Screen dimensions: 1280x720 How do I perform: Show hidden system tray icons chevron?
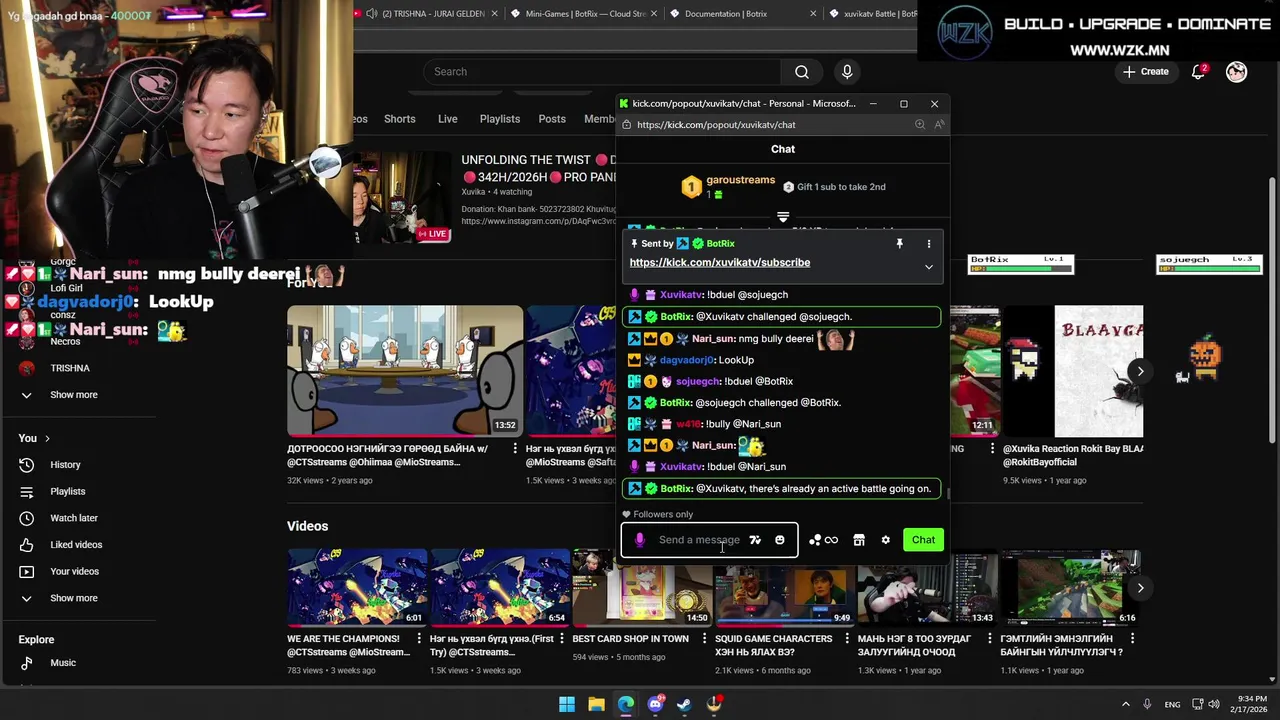pos(1125,704)
